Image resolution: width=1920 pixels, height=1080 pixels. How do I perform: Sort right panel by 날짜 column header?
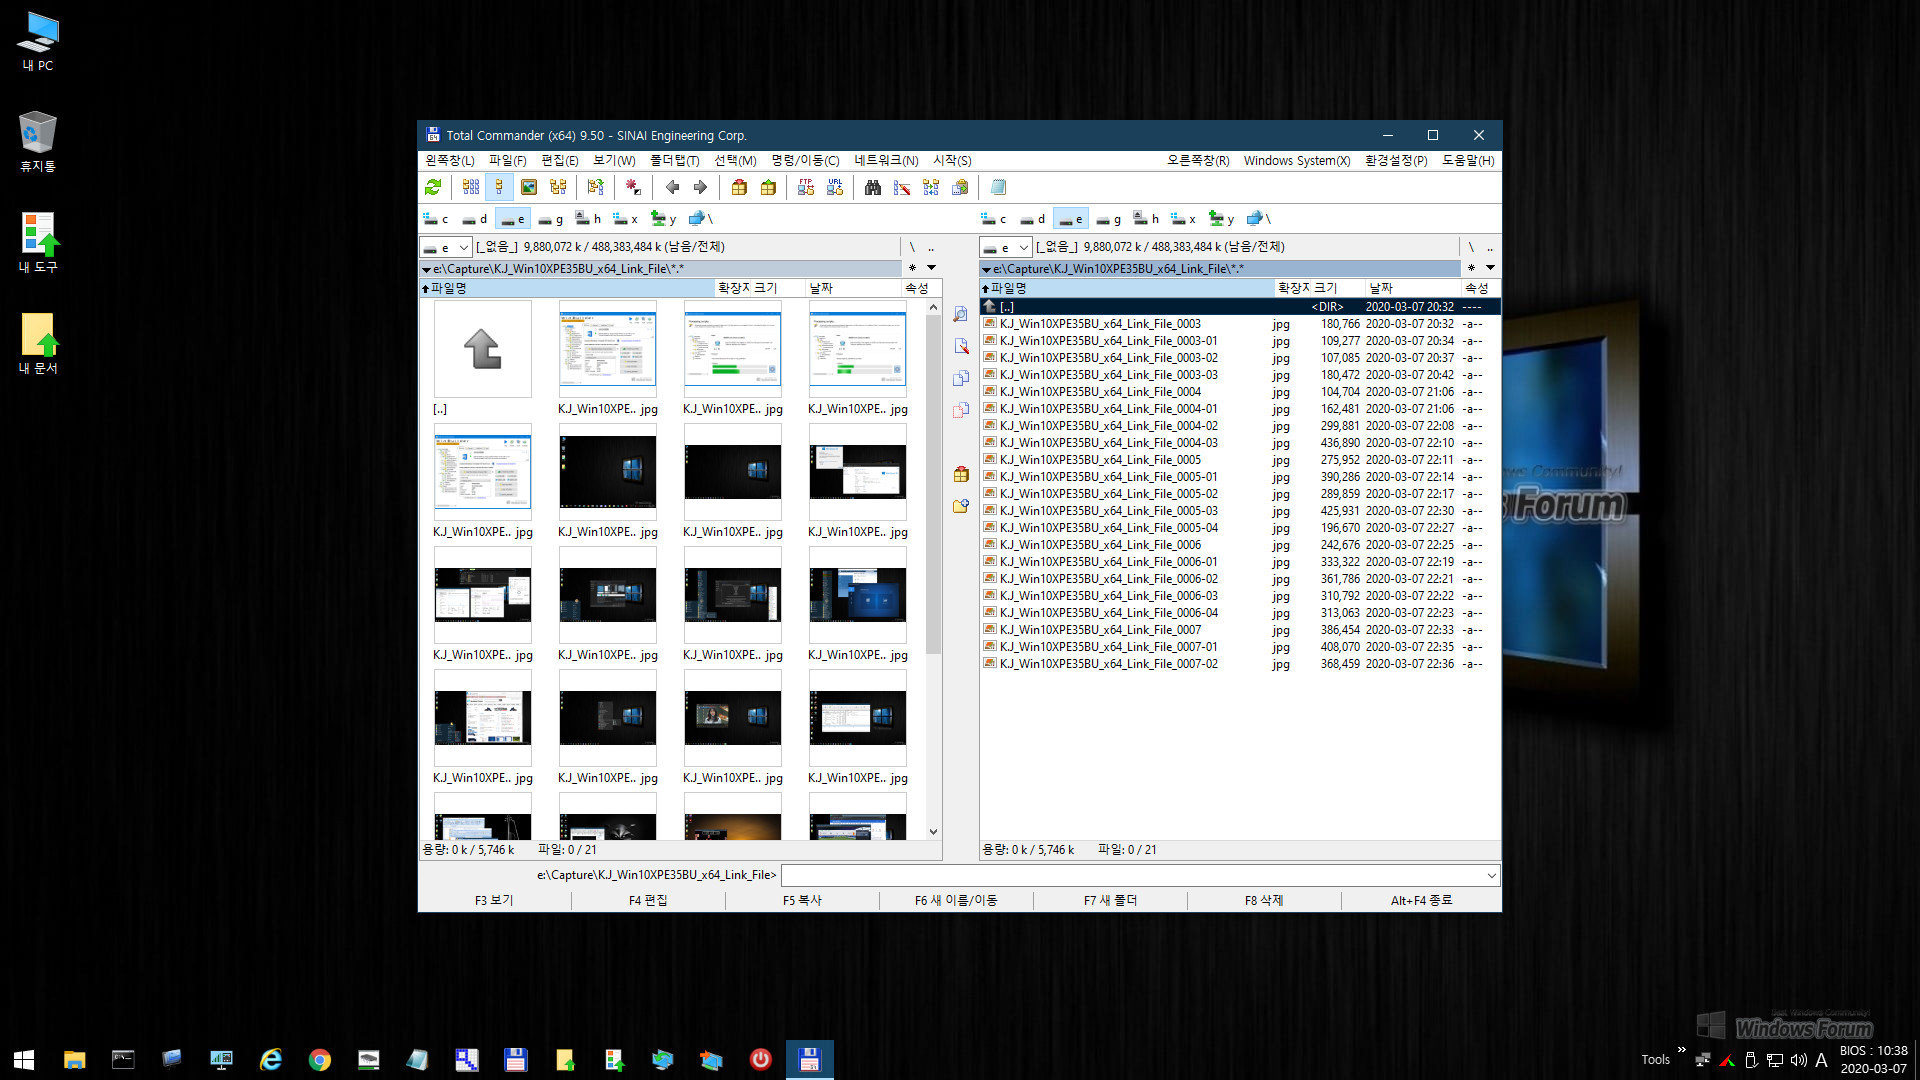[1412, 288]
